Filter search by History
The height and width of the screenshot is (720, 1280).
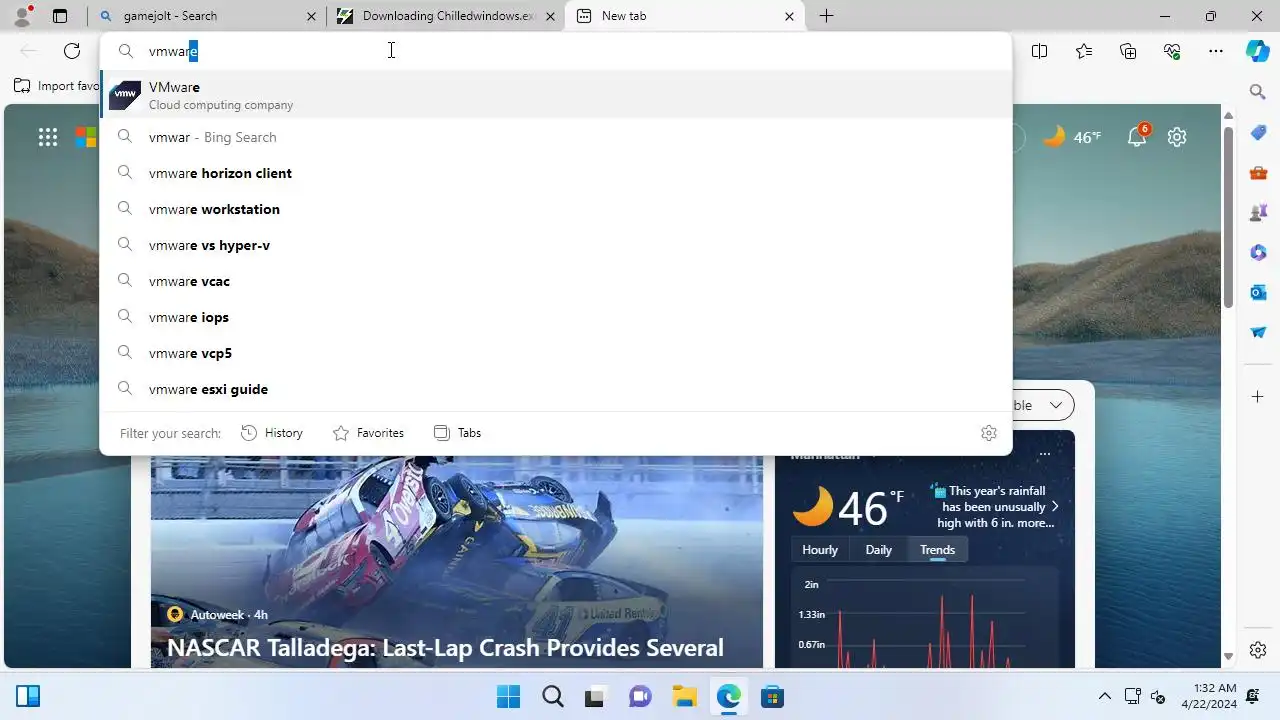tap(272, 433)
